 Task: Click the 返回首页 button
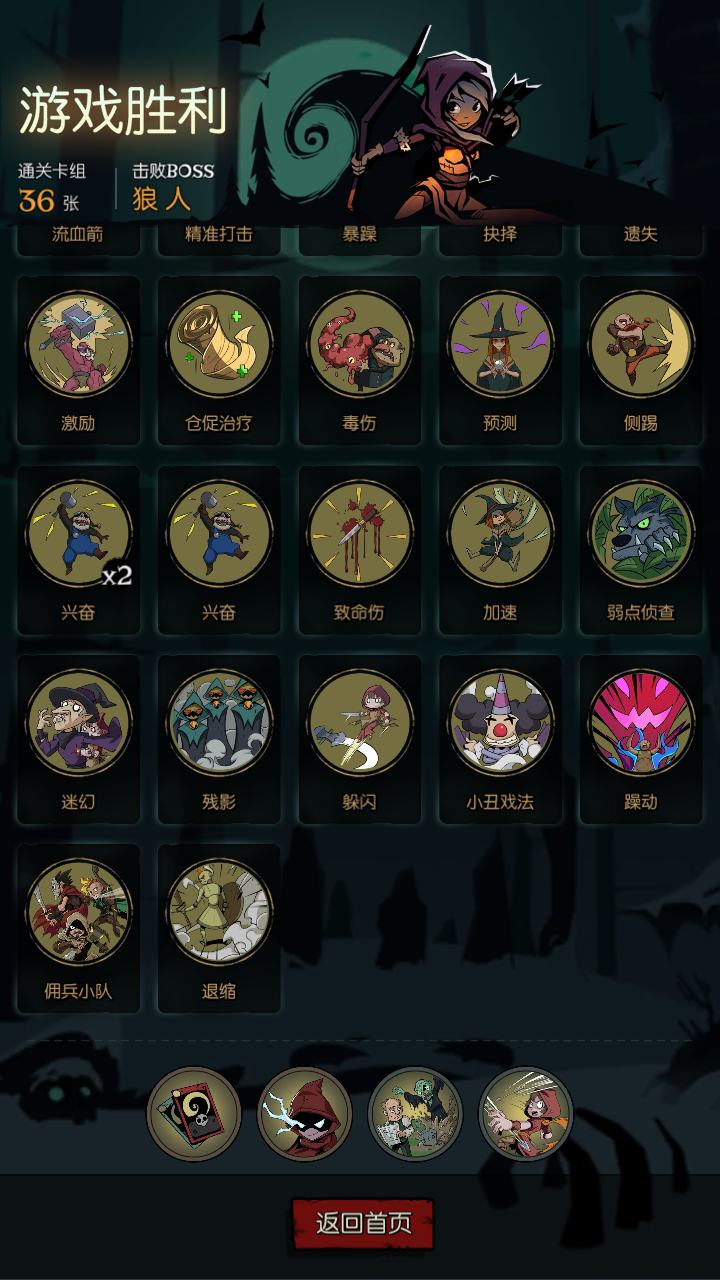(363, 1224)
